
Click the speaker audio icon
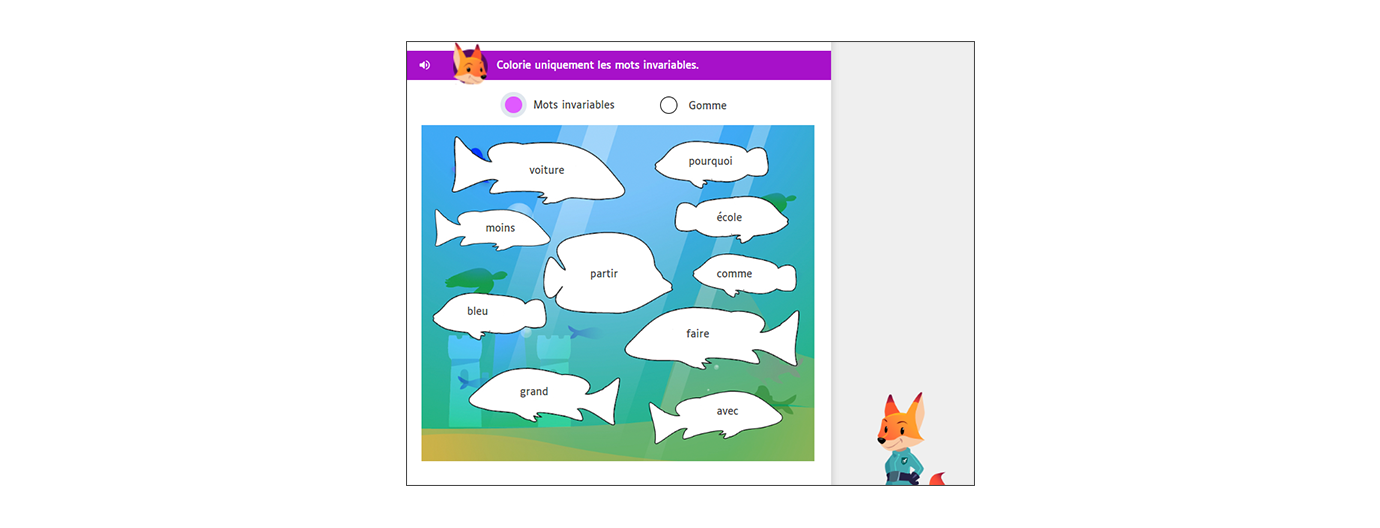425,65
